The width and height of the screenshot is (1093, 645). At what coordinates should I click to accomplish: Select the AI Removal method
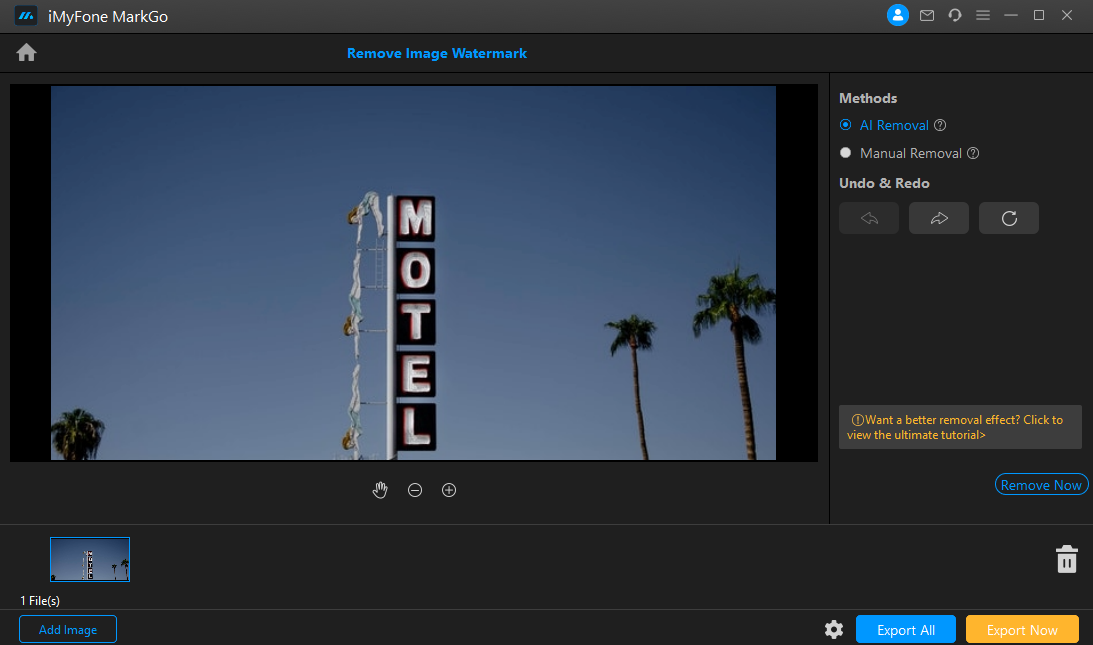coord(846,125)
